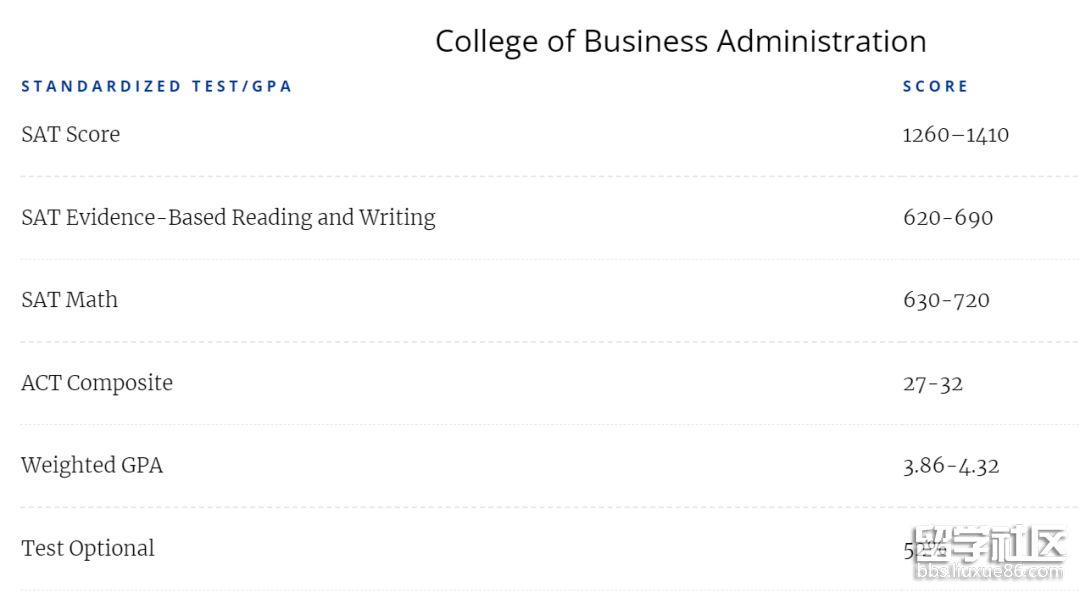Click the 3.86-4.32 GPA value
Image resolution: width=1080 pixels, height=593 pixels.
pos(951,466)
